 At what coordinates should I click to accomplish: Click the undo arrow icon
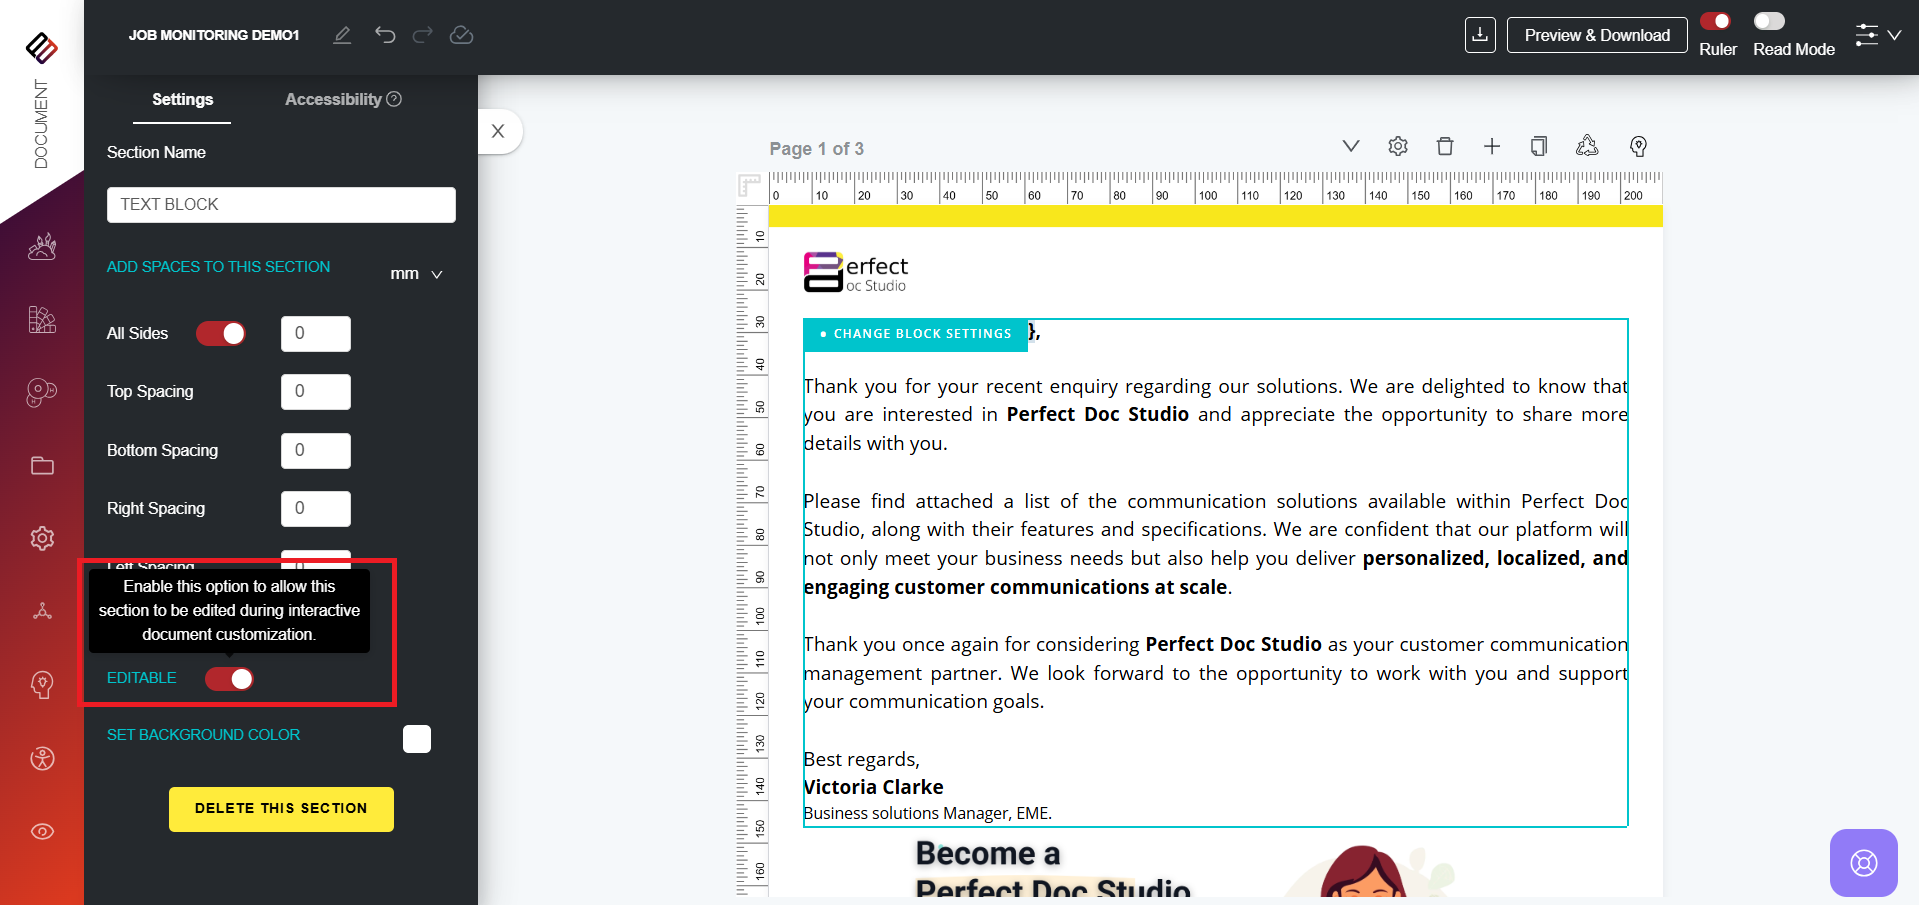click(x=385, y=35)
